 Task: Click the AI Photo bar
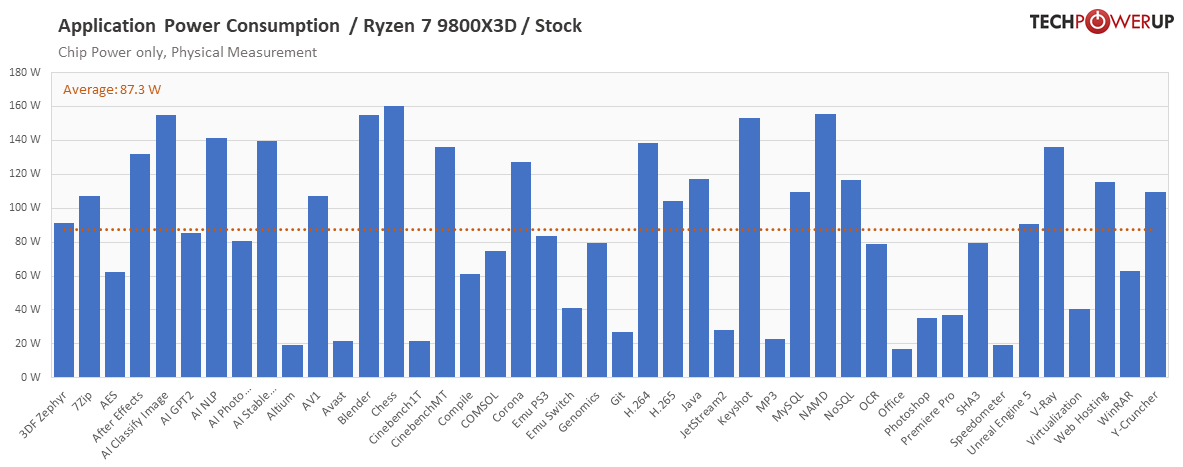242,309
